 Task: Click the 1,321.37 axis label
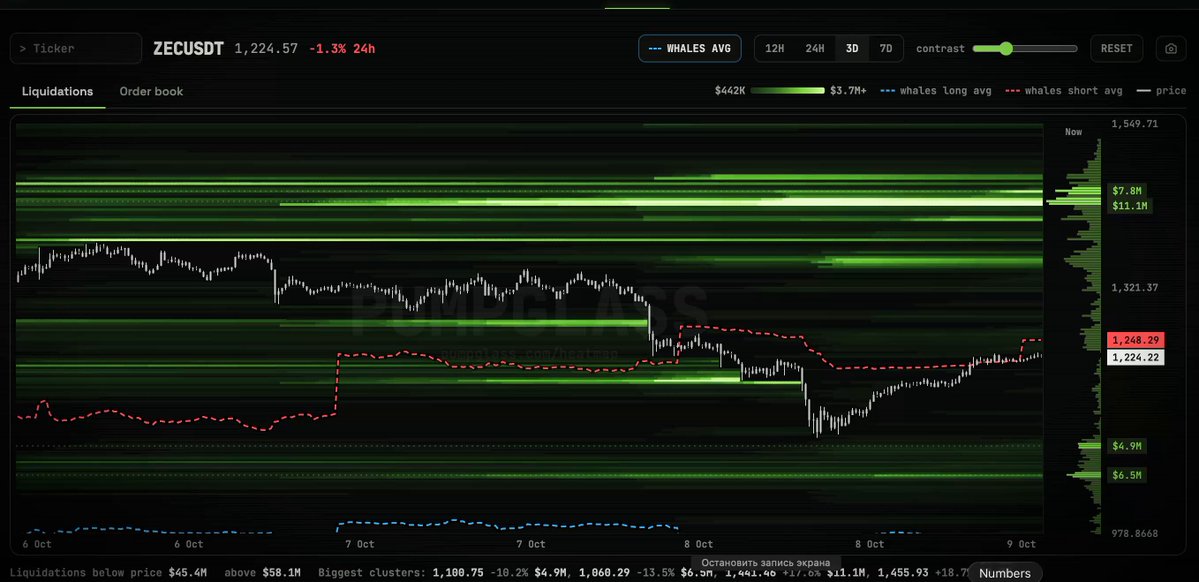(x=1136, y=288)
